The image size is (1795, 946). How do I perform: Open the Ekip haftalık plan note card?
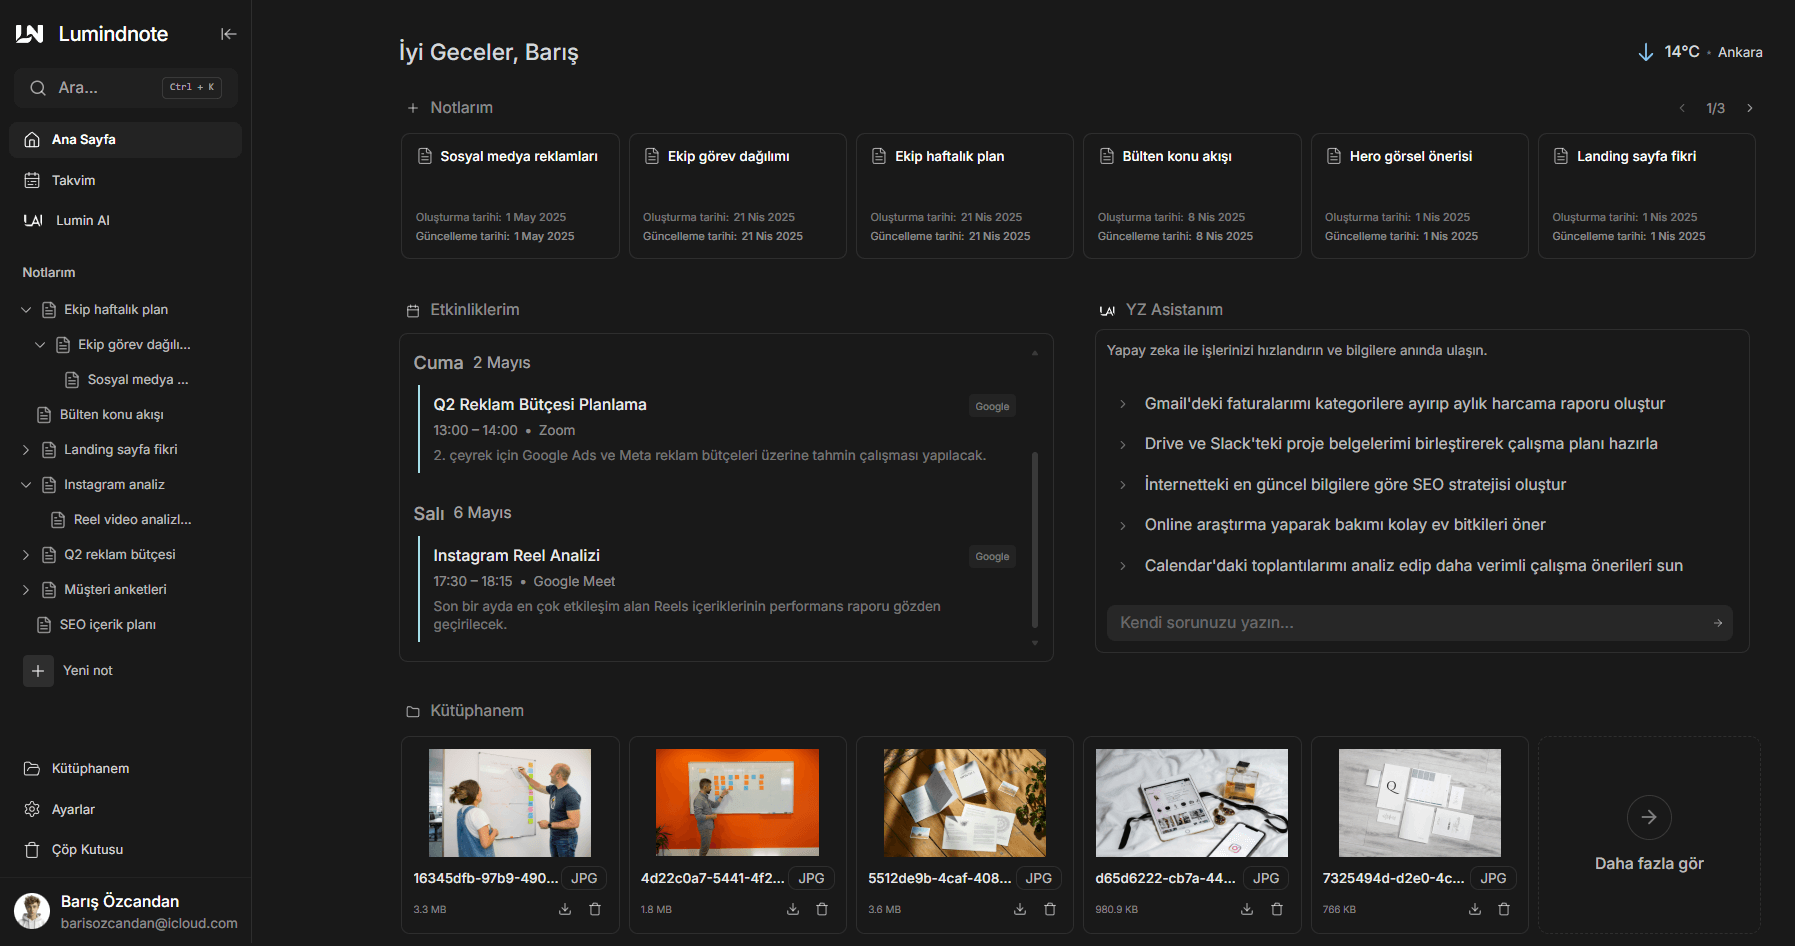965,196
